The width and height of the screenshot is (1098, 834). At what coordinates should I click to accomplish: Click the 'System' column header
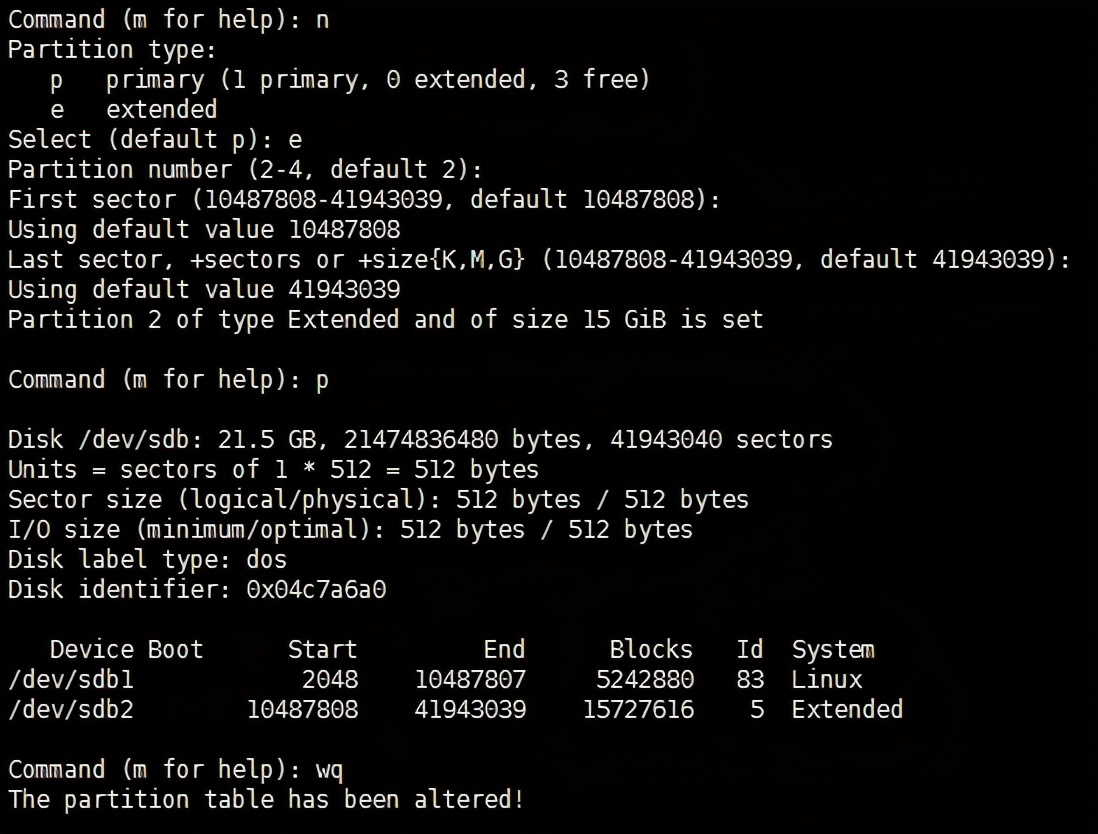coord(833,650)
